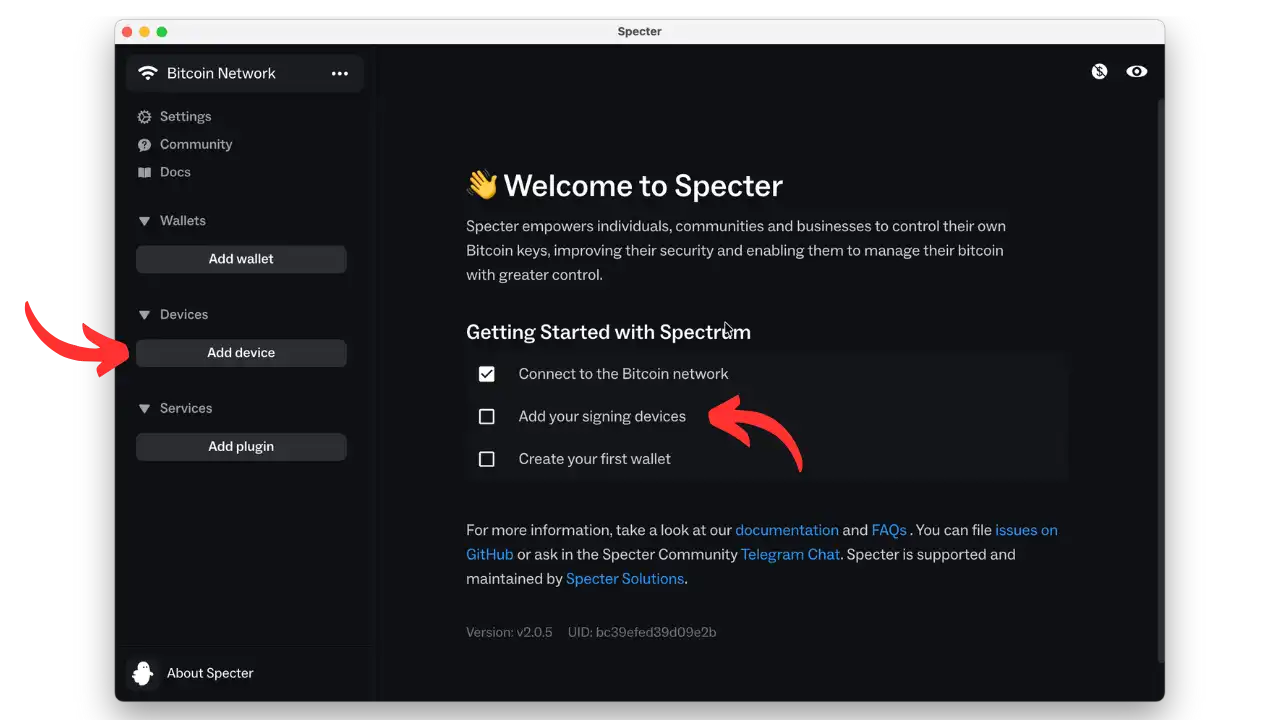Toggle the crossed-out Bitcoin price icon
The image size is (1280, 720).
click(x=1100, y=71)
